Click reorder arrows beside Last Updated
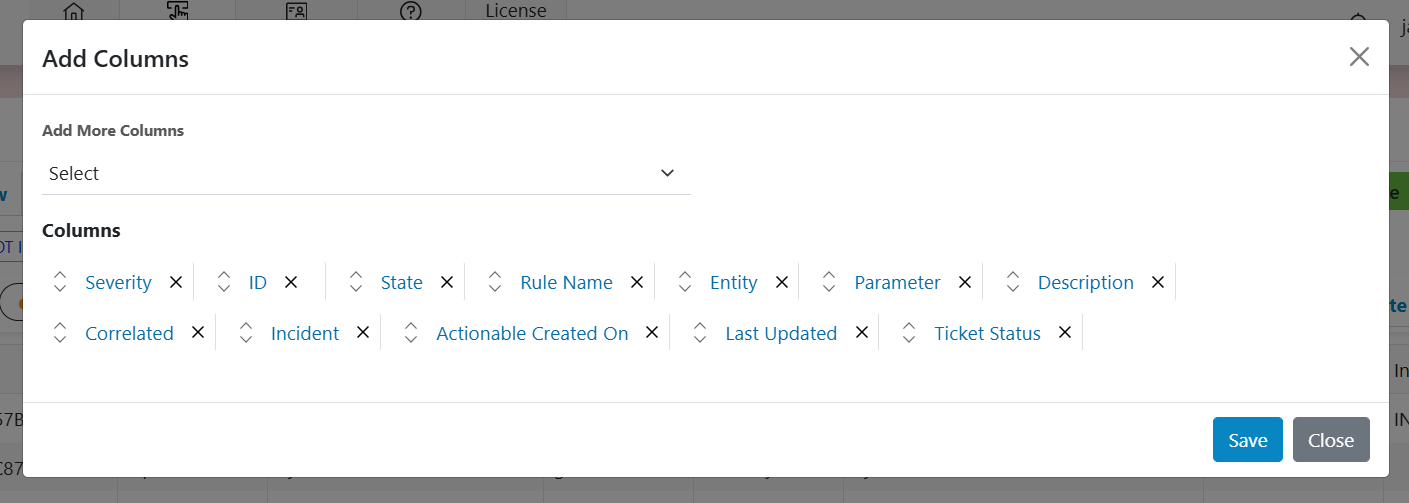The image size is (1409, 503). [700, 333]
